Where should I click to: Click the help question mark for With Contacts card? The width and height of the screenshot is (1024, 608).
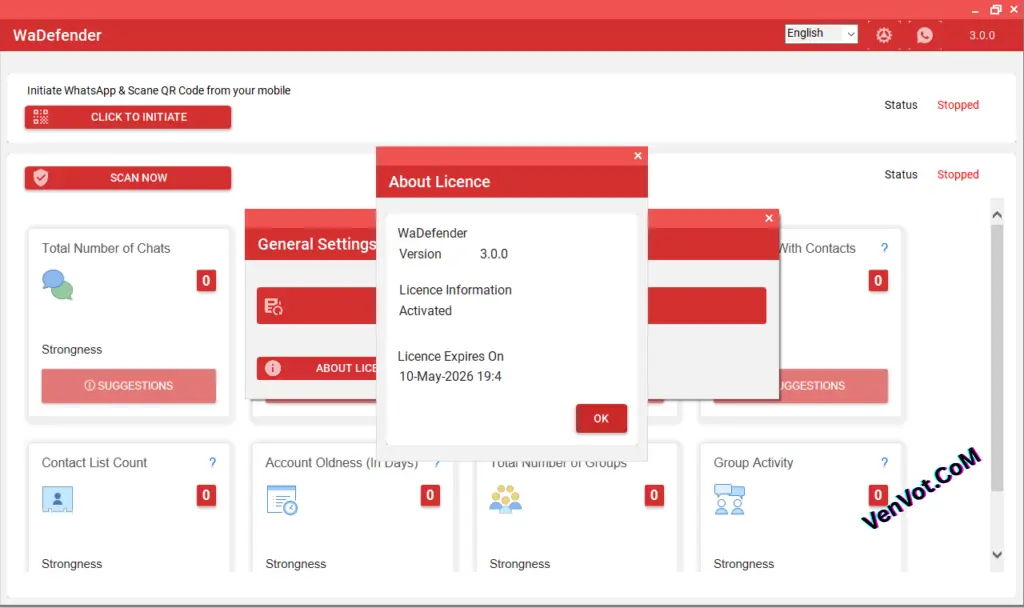point(884,248)
